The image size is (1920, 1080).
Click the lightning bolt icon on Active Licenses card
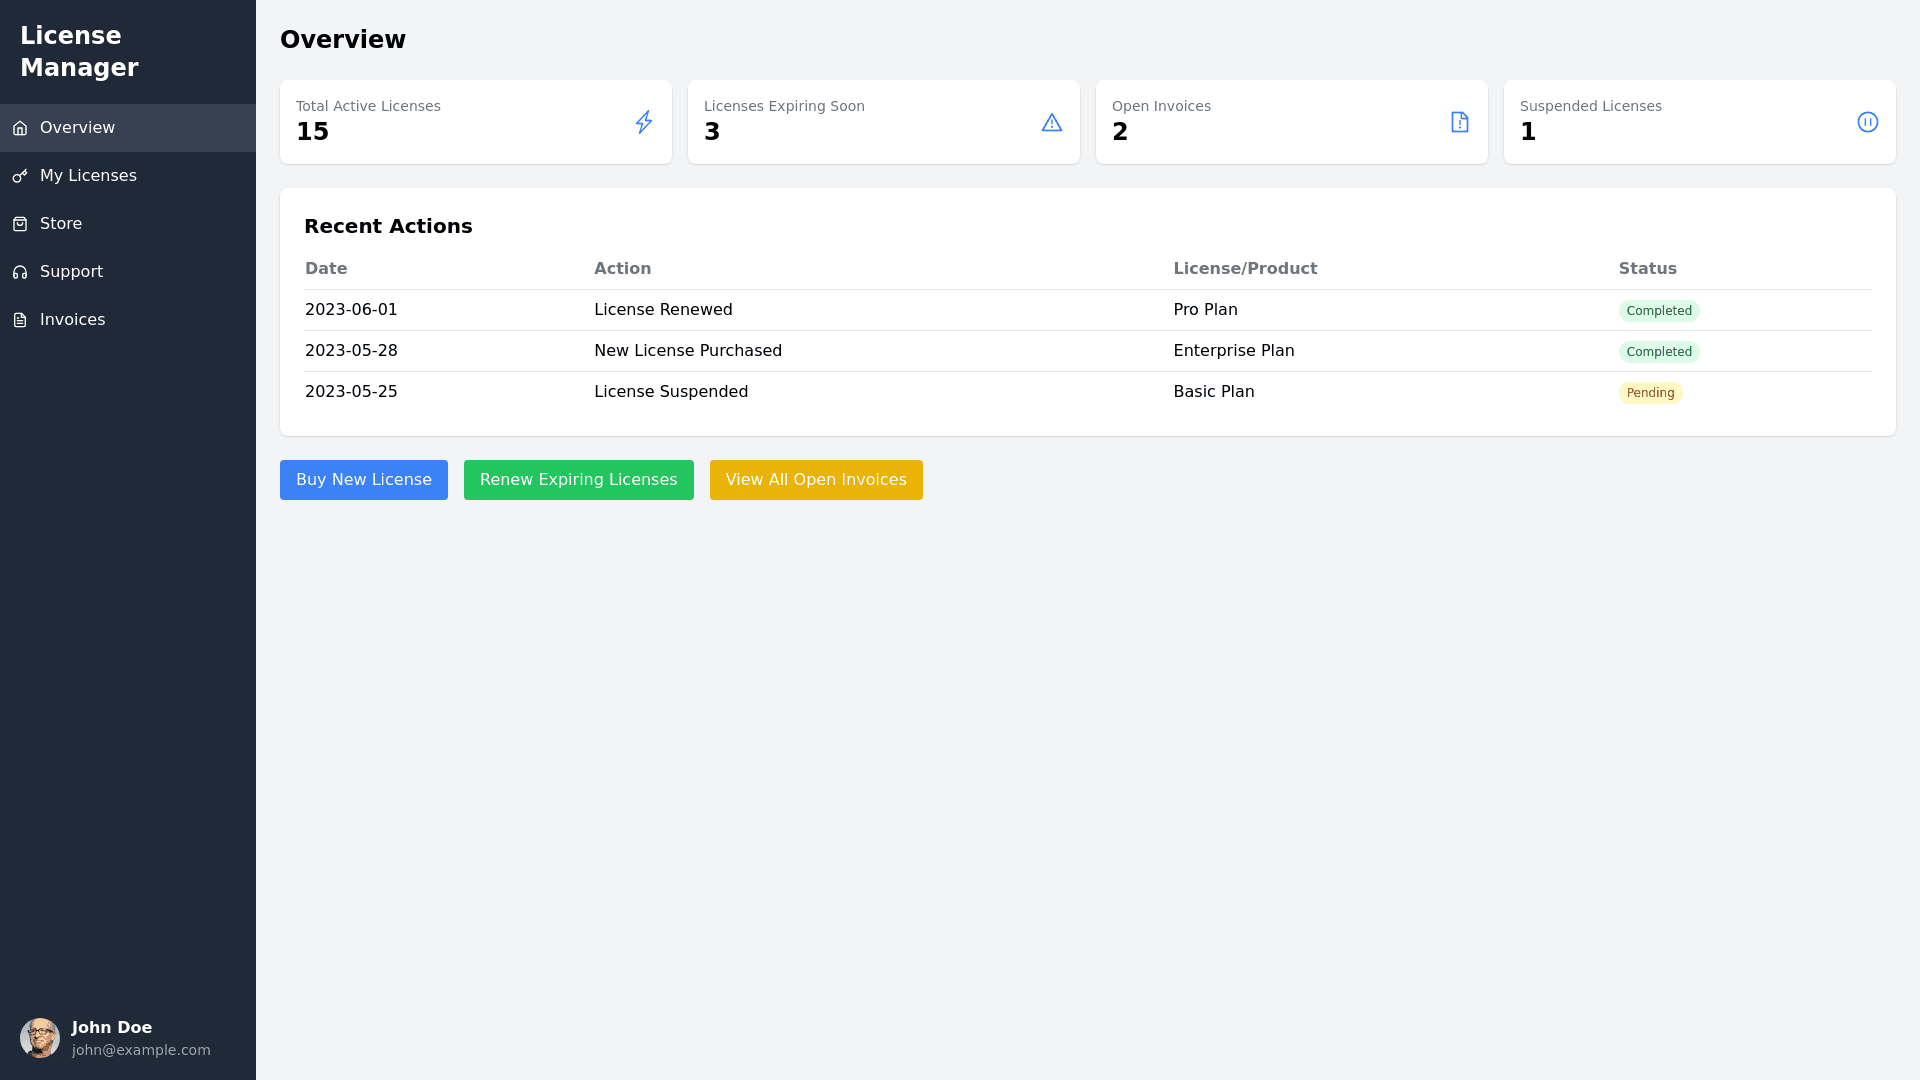(x=644, y=122)
